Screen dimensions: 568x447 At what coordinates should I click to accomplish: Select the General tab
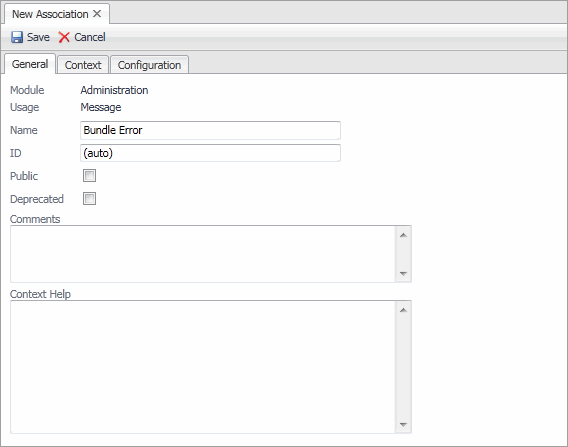[x=30, y=64]
